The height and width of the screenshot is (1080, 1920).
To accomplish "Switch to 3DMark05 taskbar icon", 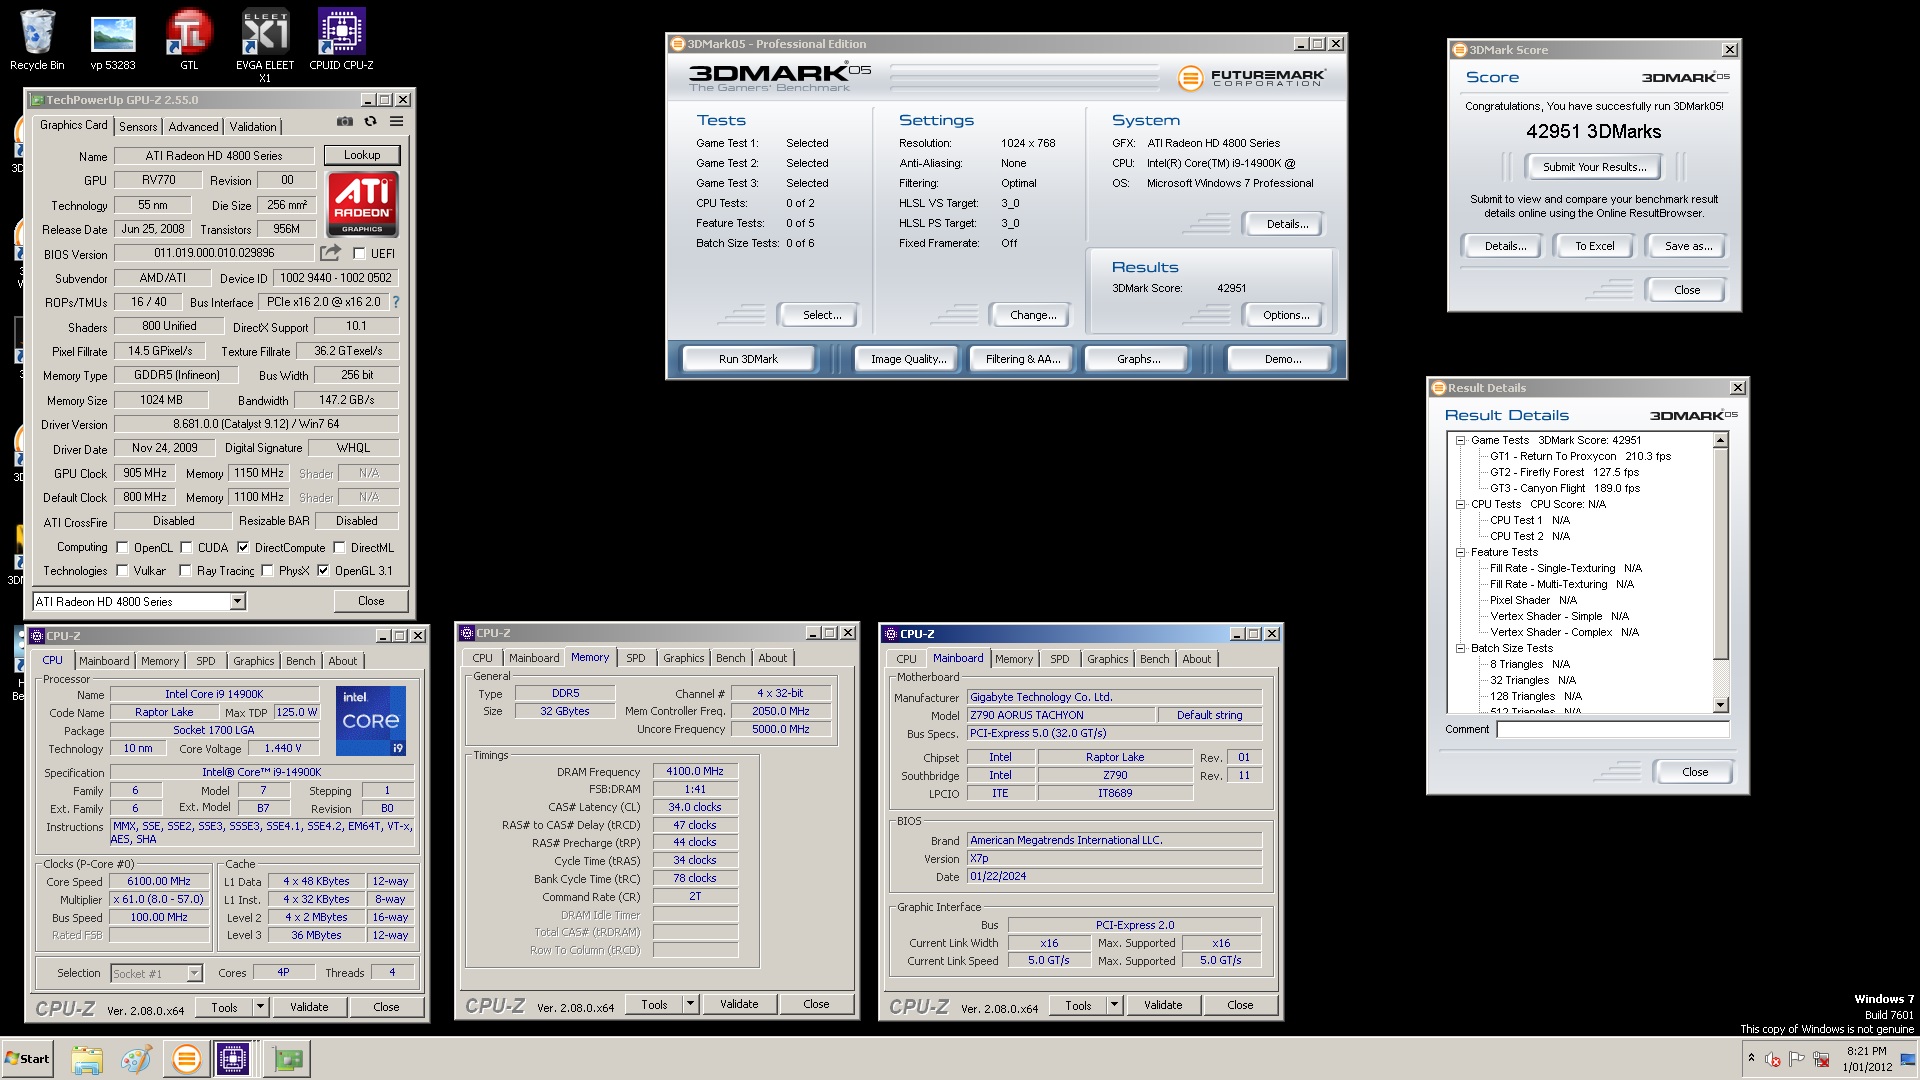I will [x=186, y=1059].
